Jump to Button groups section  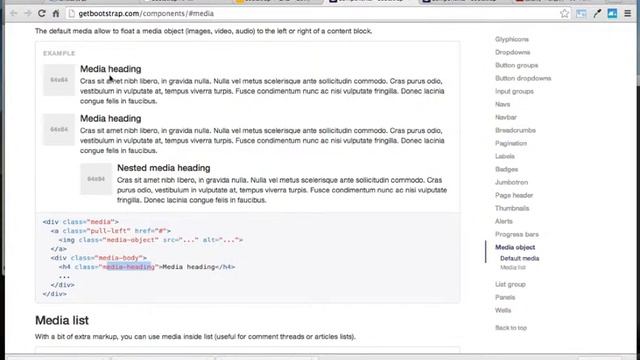click(517, 65)
